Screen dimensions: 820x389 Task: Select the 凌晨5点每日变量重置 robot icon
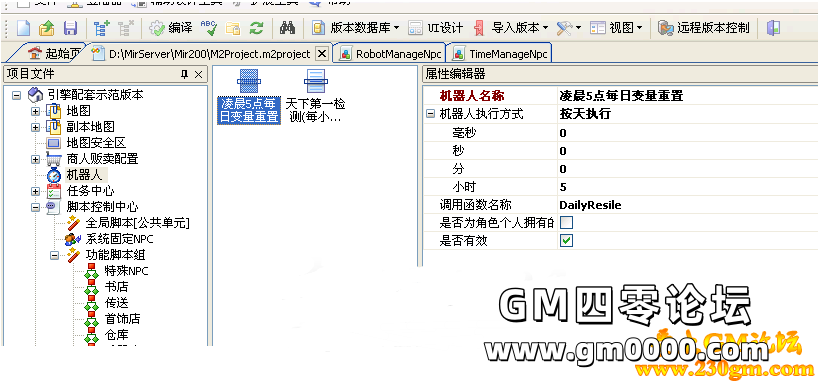point(247,96)
